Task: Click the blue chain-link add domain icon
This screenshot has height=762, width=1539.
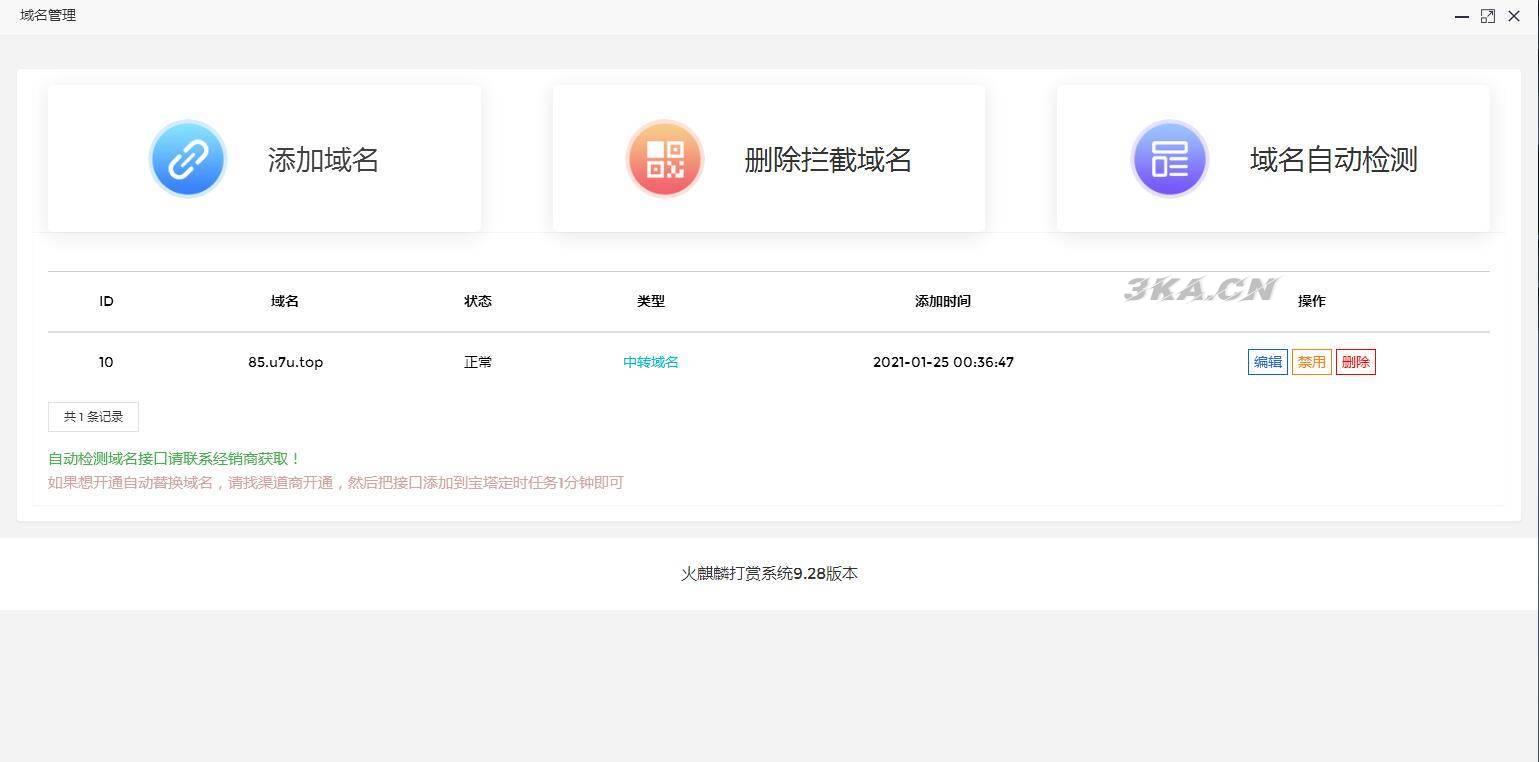Action: [188, 159]
